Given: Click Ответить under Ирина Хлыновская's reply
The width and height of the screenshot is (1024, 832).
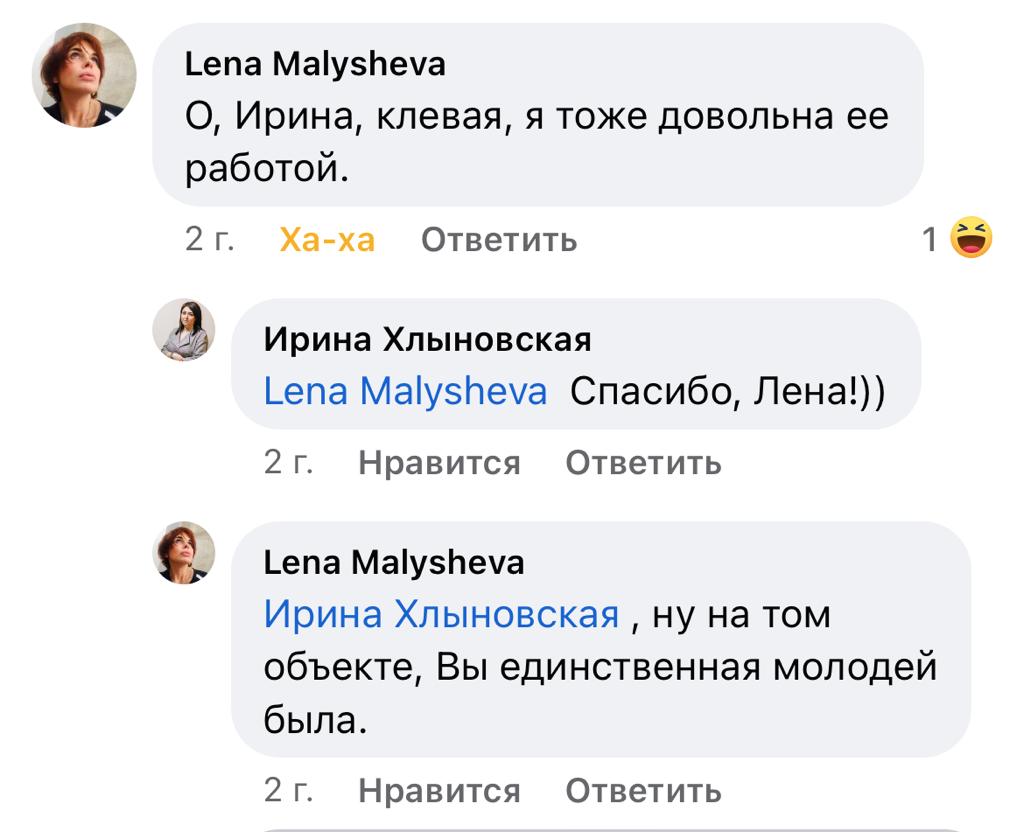Looking at the screenshot, I should 643,463.
